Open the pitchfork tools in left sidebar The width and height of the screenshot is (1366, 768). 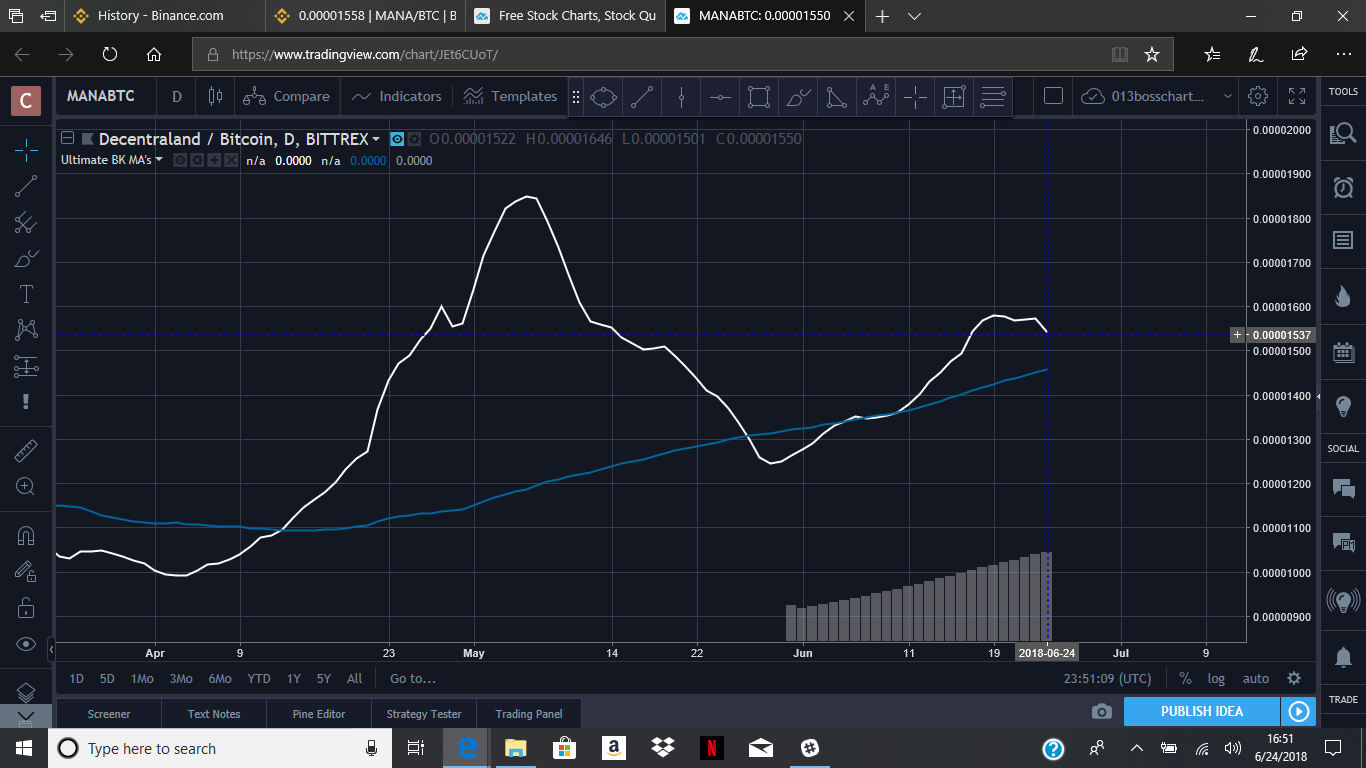coord(26,222)
